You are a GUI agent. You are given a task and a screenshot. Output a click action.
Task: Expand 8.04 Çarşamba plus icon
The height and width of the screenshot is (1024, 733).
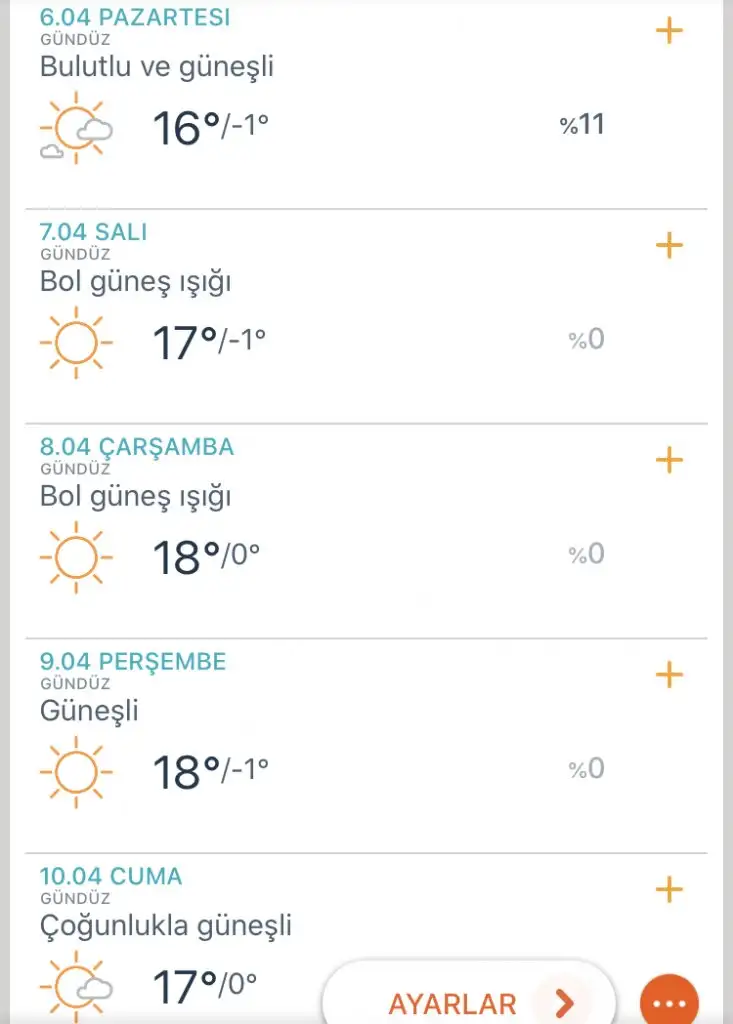tap(669, 460)
